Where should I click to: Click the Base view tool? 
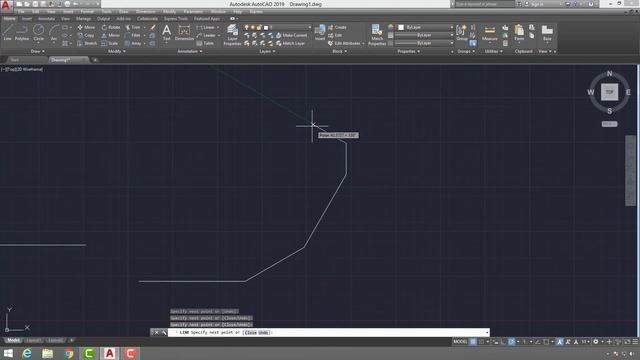547,33
